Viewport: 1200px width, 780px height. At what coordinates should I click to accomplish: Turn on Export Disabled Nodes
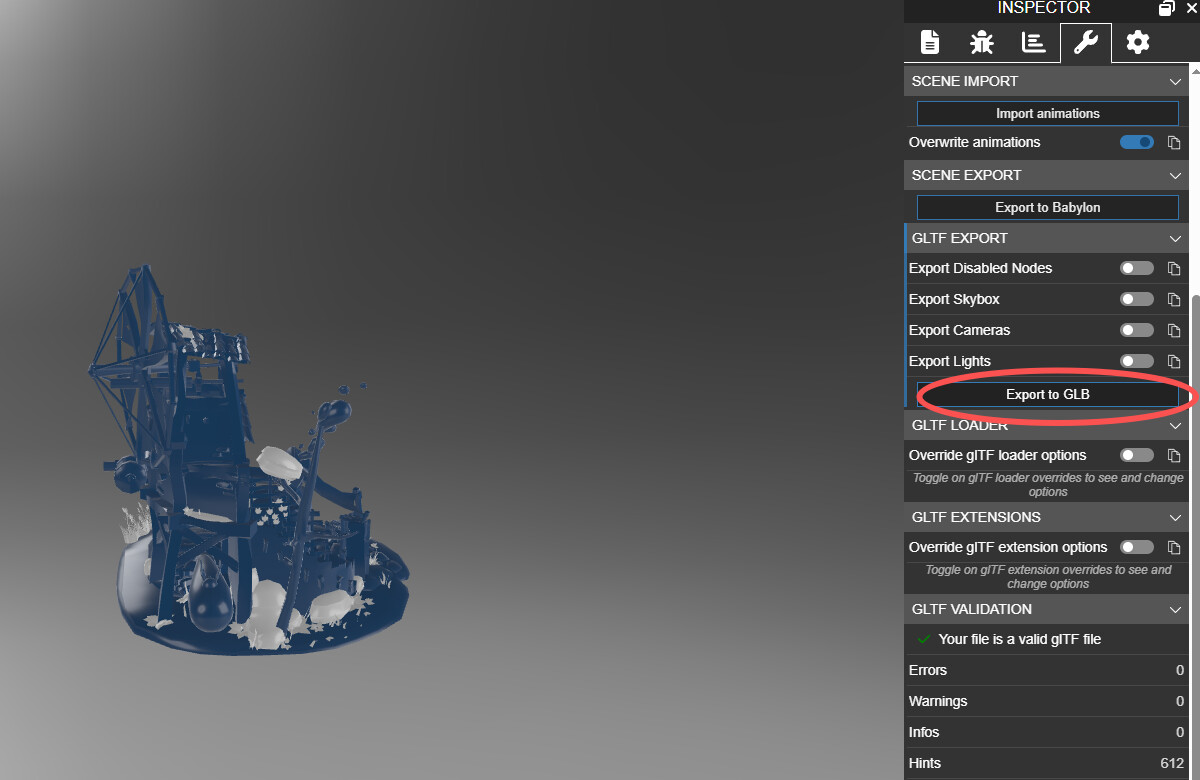pyautogui.click(x=1136, y=267)
